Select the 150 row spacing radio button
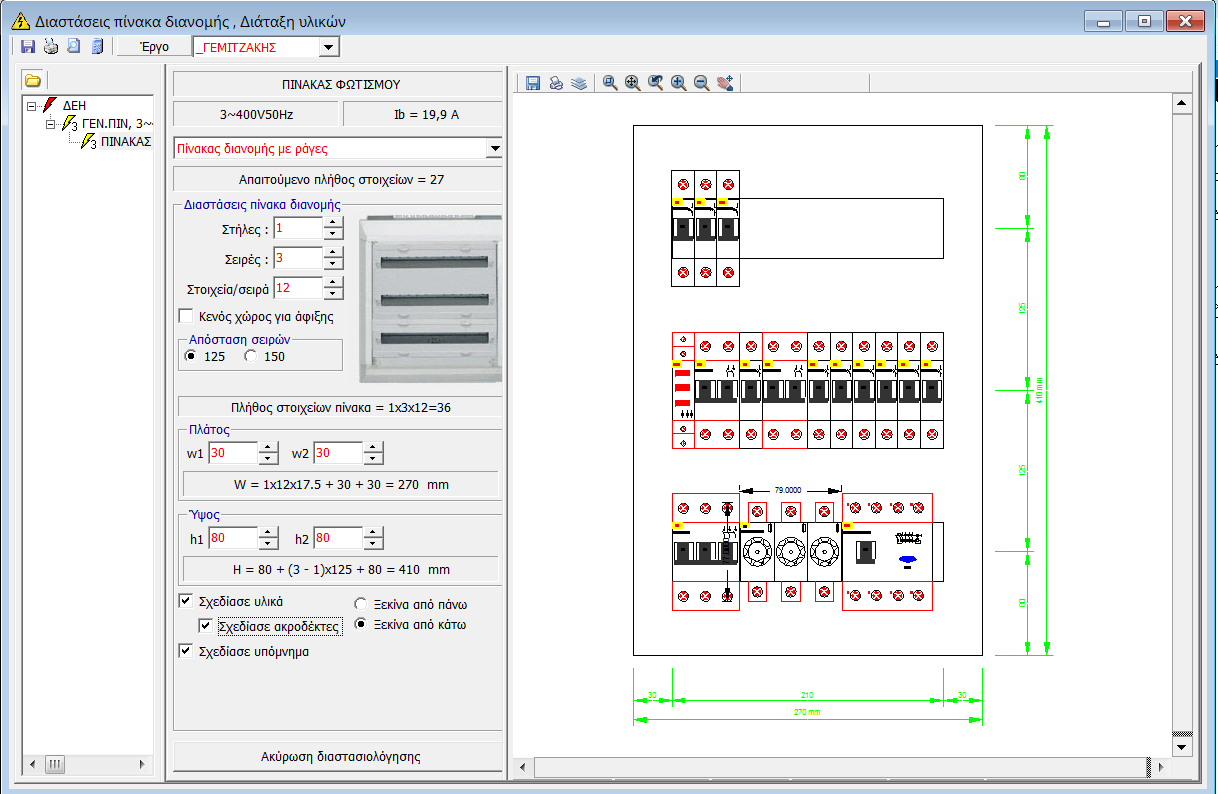 pos(250,356)
